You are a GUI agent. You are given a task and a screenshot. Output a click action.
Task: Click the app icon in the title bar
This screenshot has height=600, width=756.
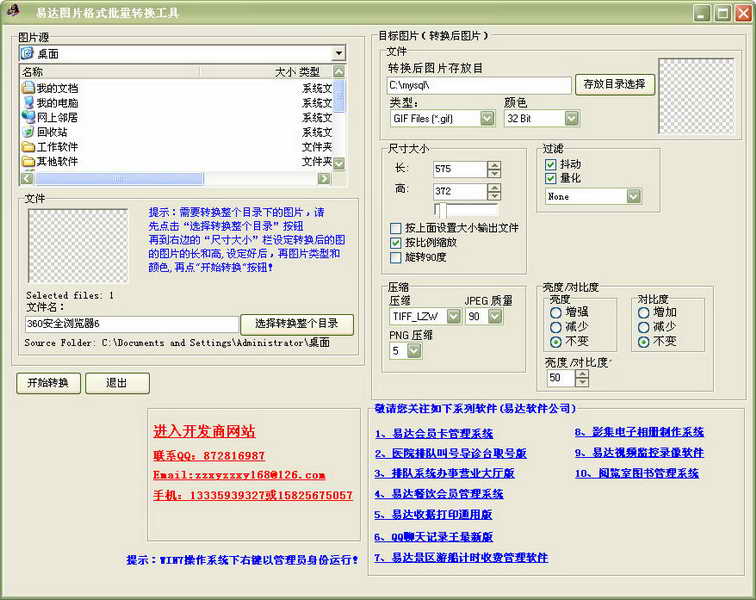click(x=14, y=11)
